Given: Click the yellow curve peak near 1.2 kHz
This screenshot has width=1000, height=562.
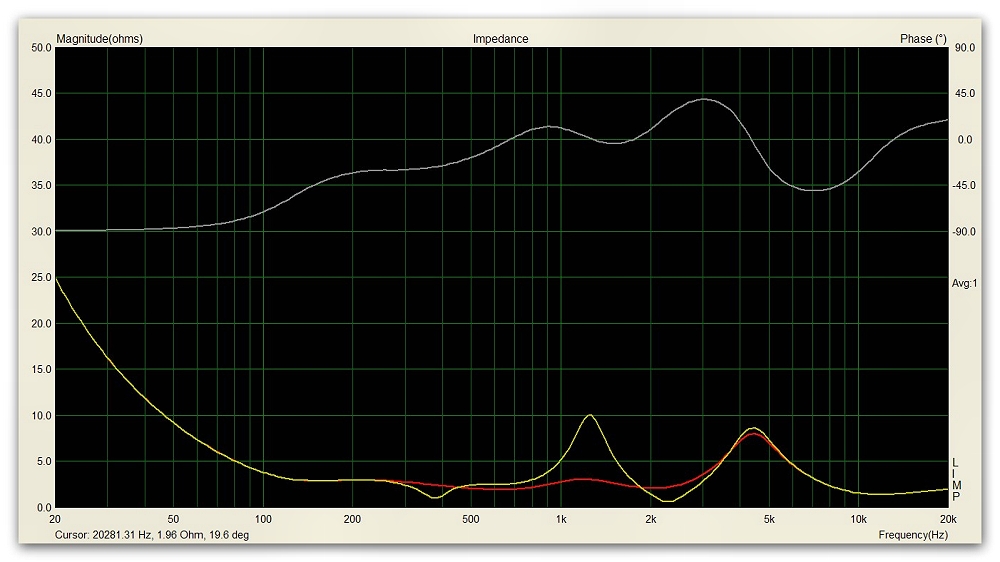Looking at the screenshot, I should click(590, 415).
